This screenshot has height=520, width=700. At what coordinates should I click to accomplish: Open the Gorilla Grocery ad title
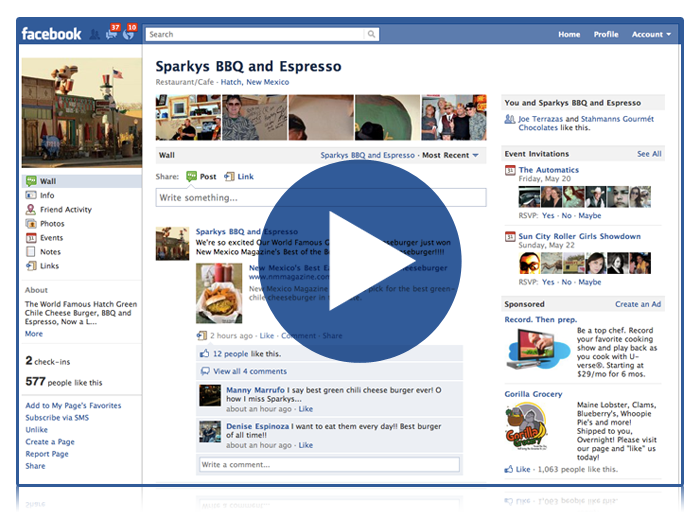[x=533, y=394]
